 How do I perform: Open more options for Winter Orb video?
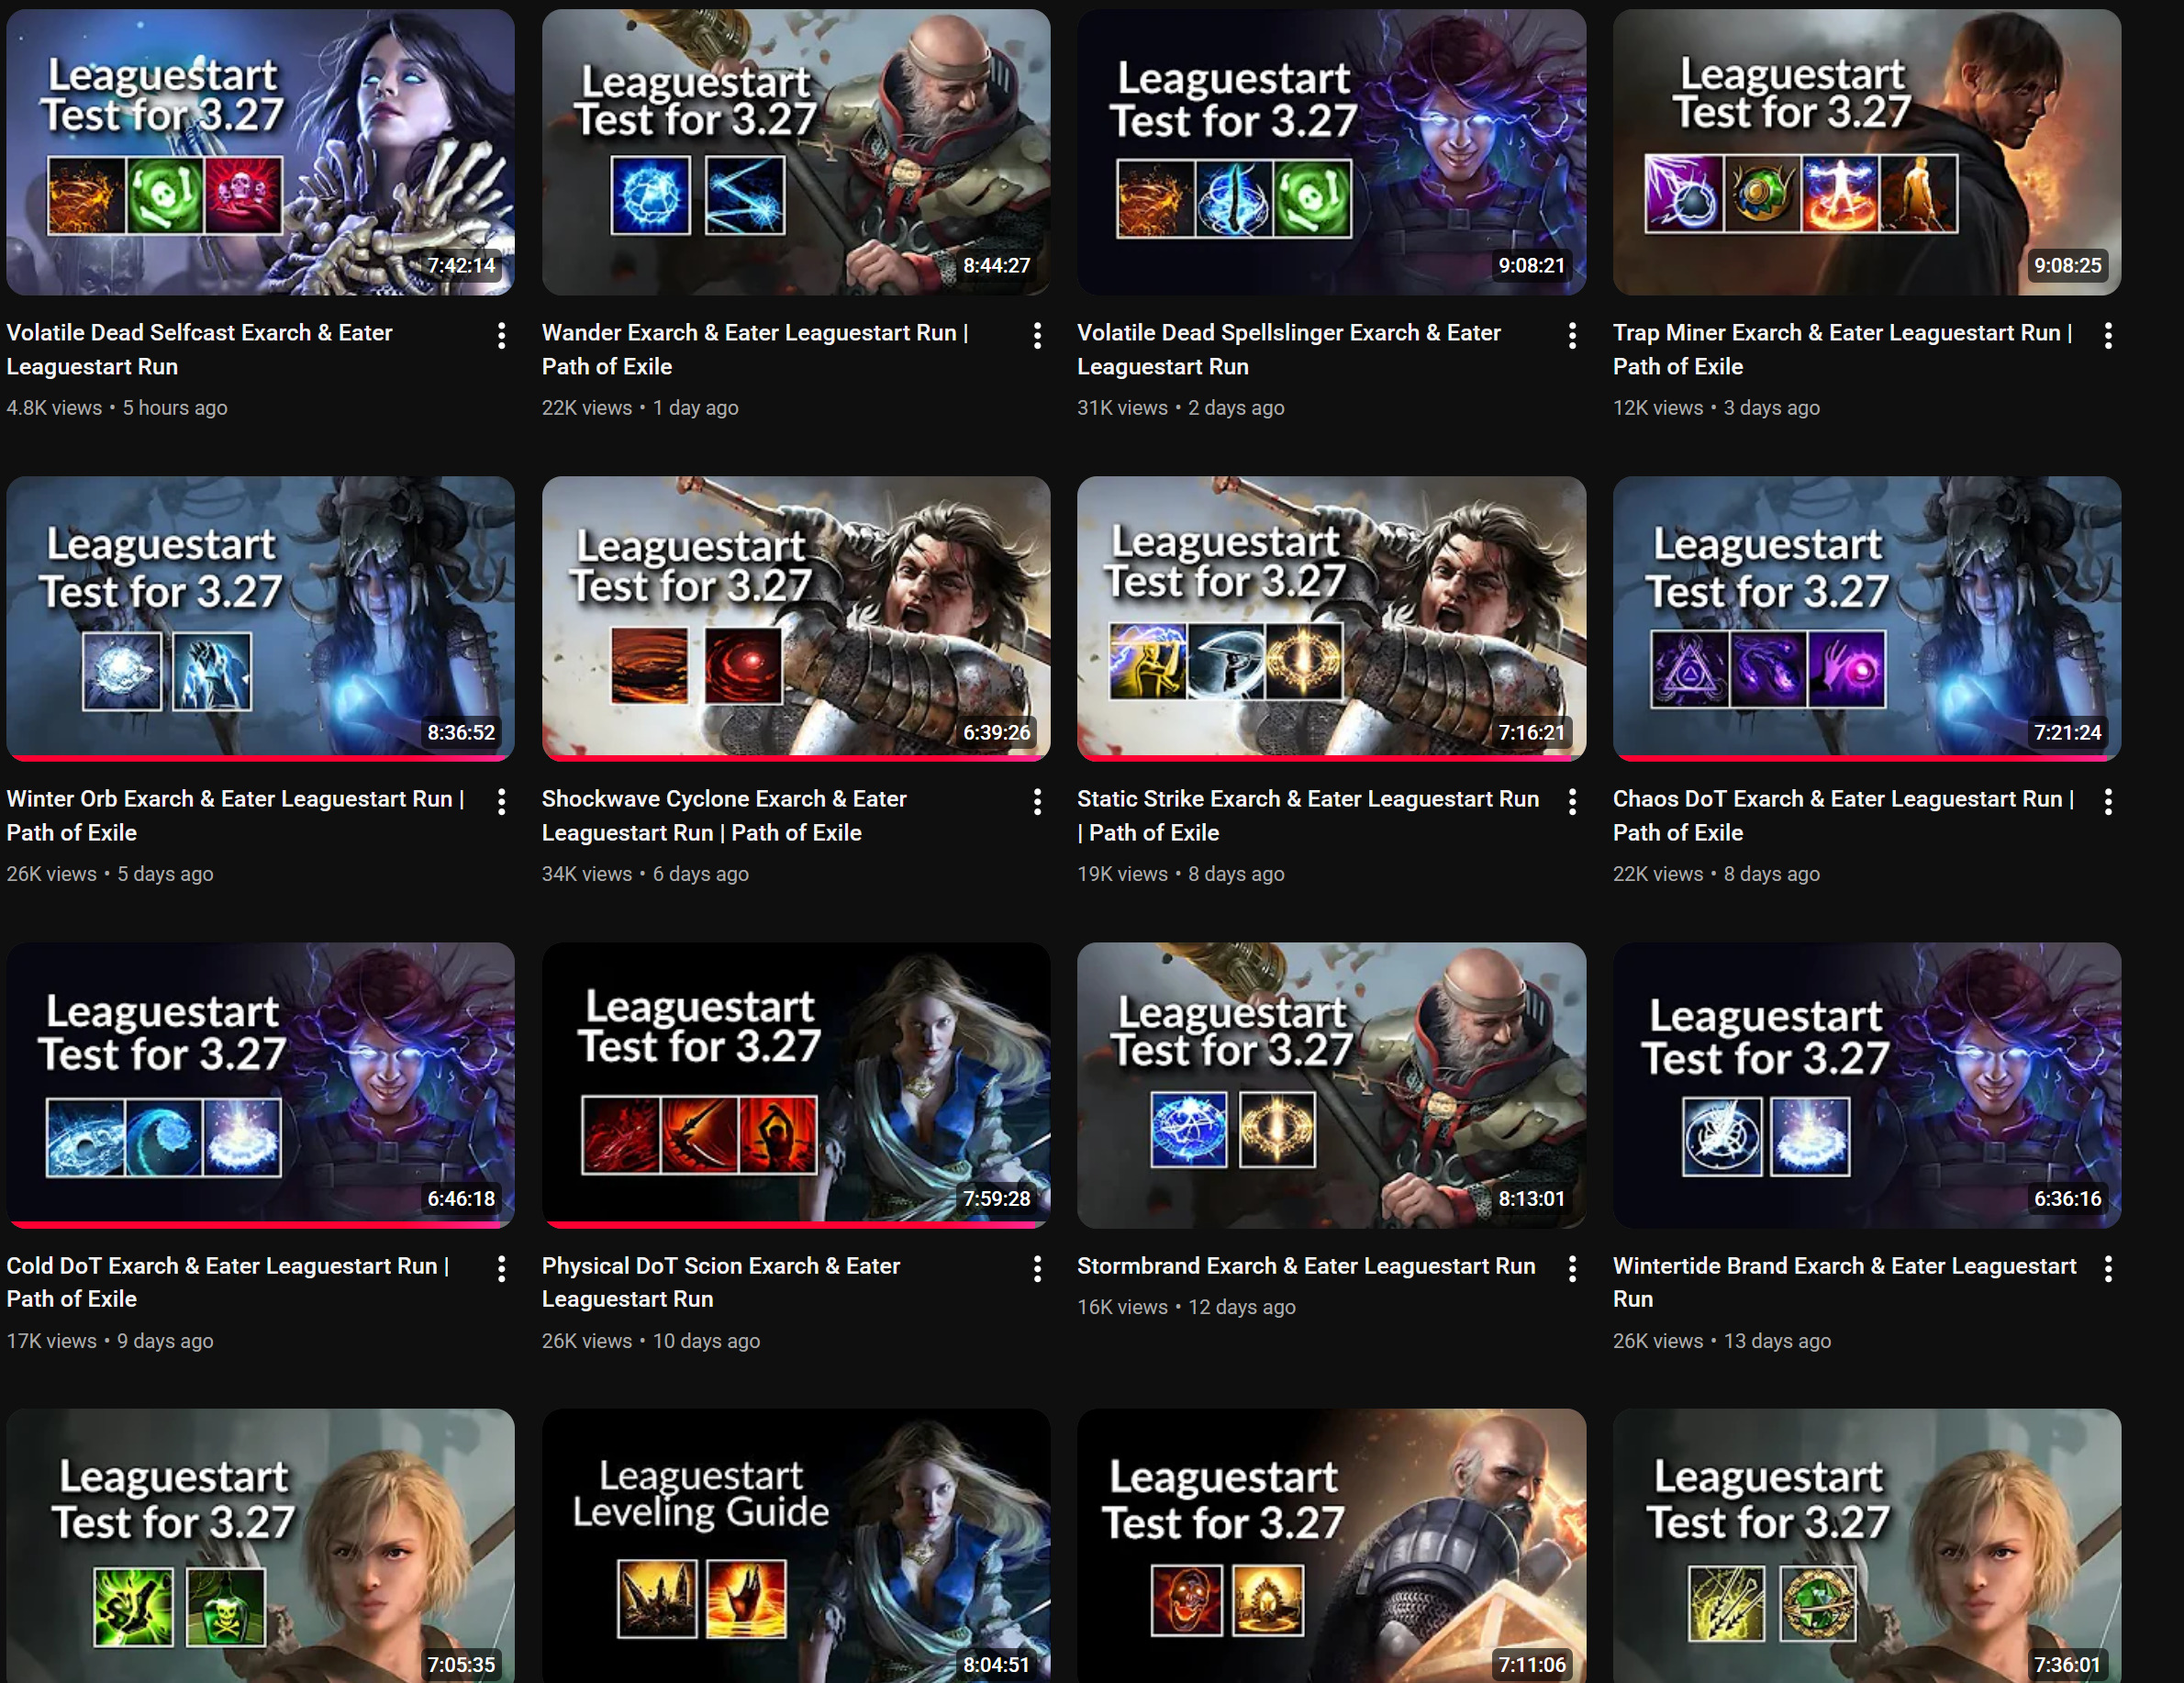[501, 802]
